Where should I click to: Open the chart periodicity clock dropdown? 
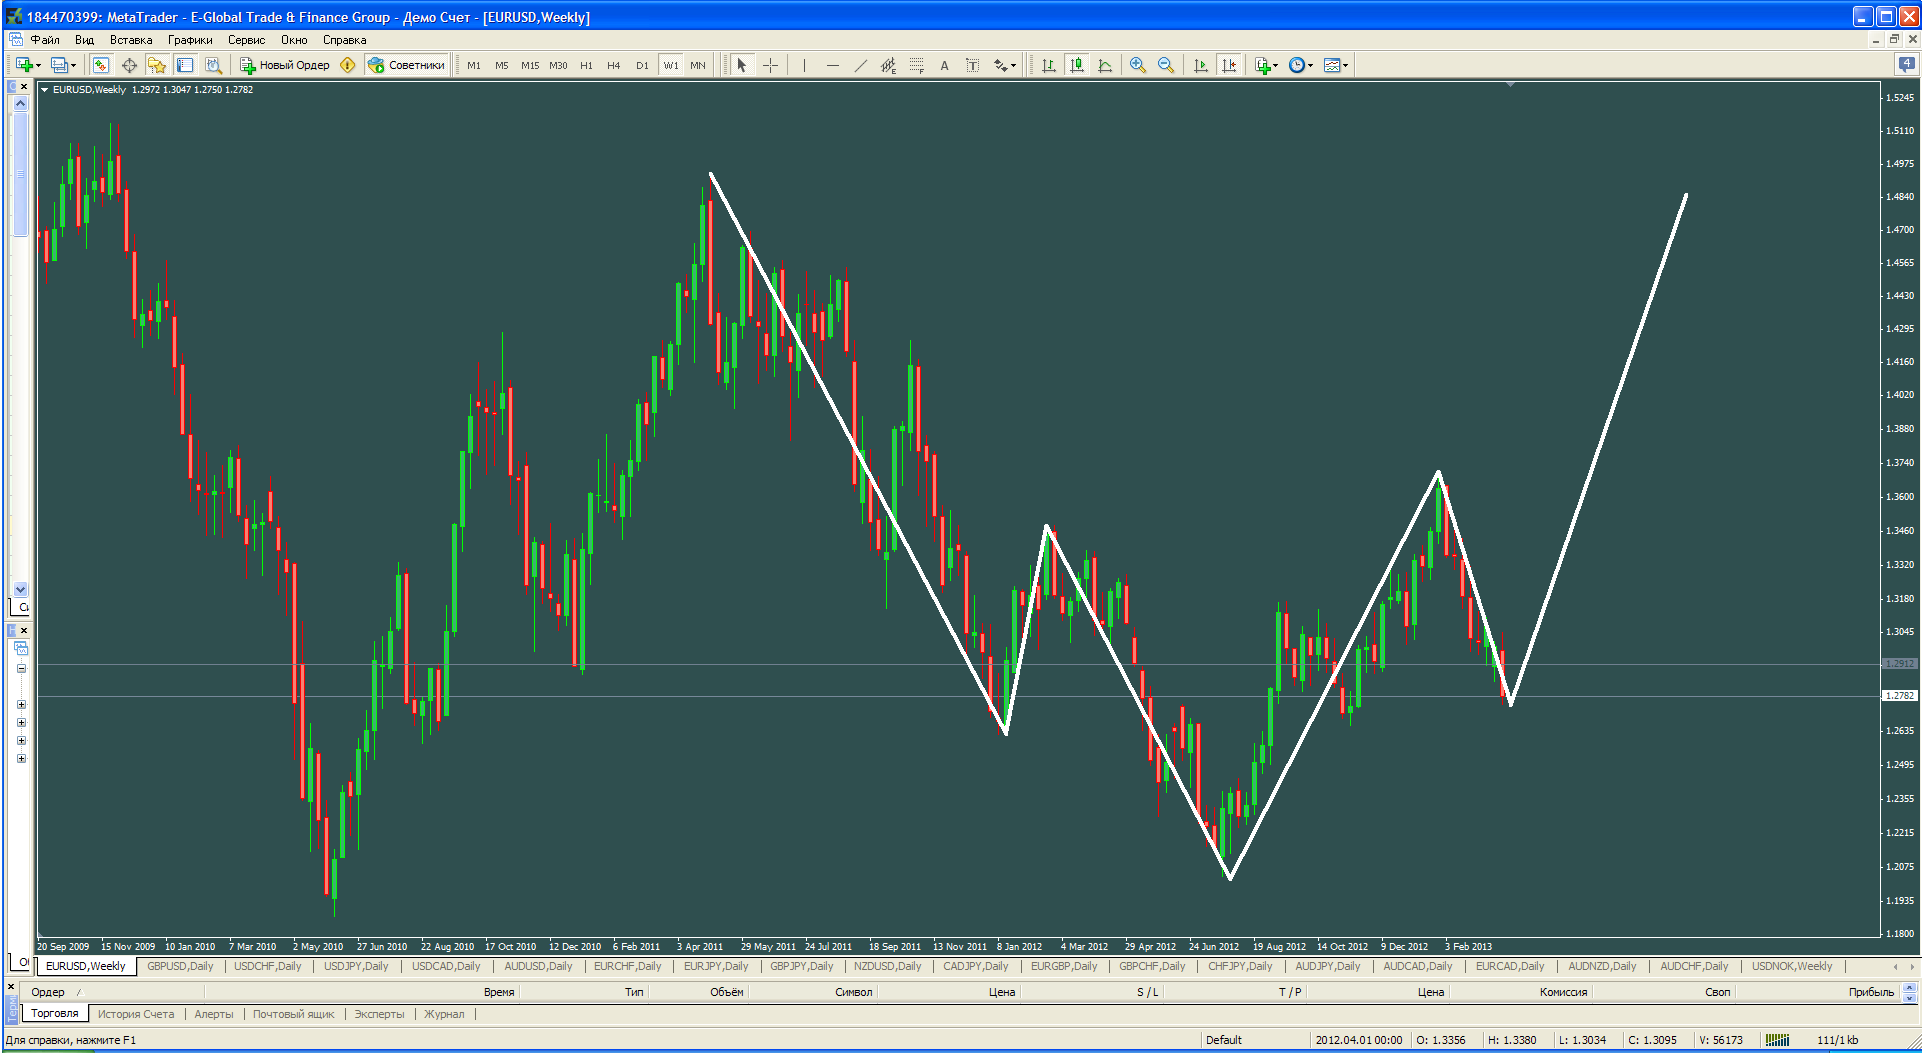[x=1300, y=65]
